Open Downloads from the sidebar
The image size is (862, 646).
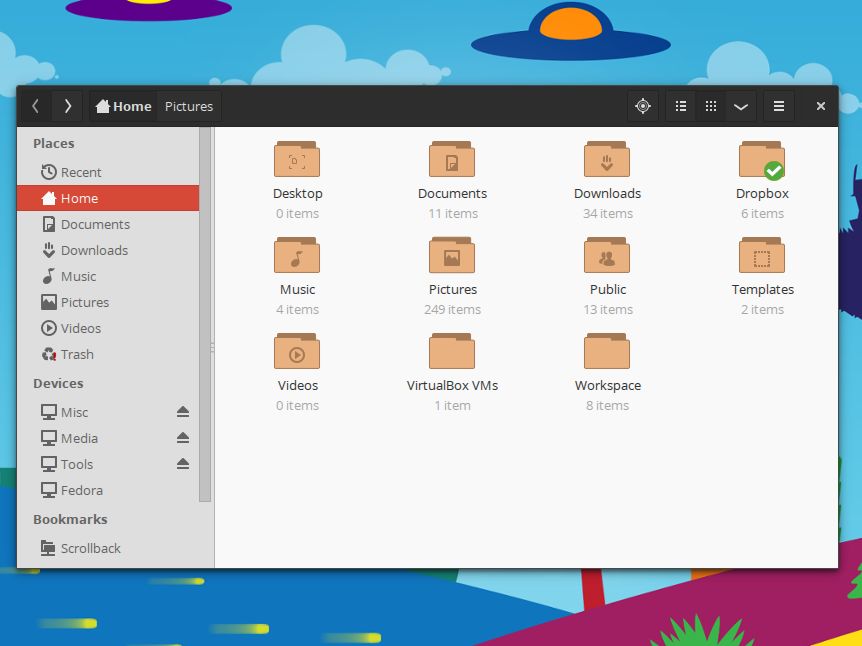[108, 250]
